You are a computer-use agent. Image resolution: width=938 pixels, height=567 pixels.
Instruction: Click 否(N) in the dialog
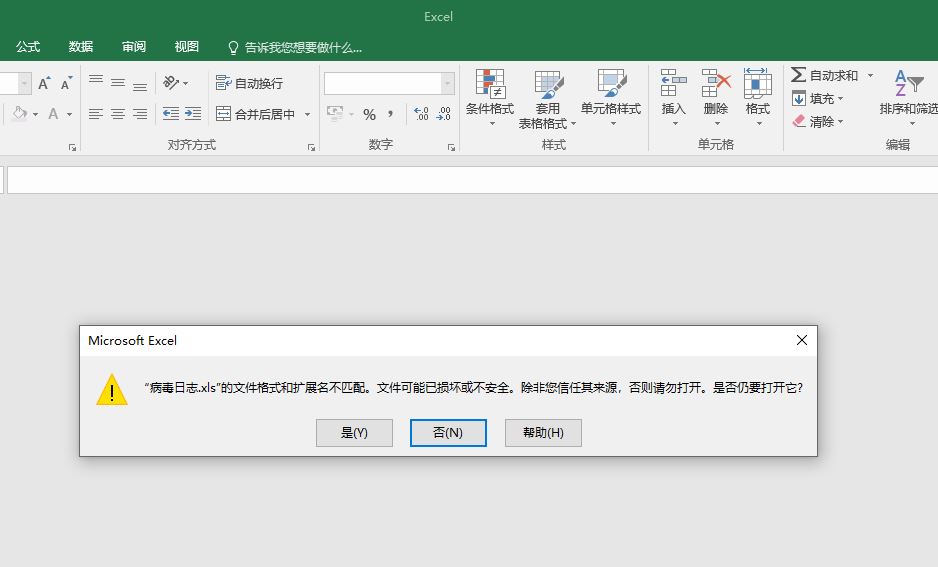pos(448,432)
